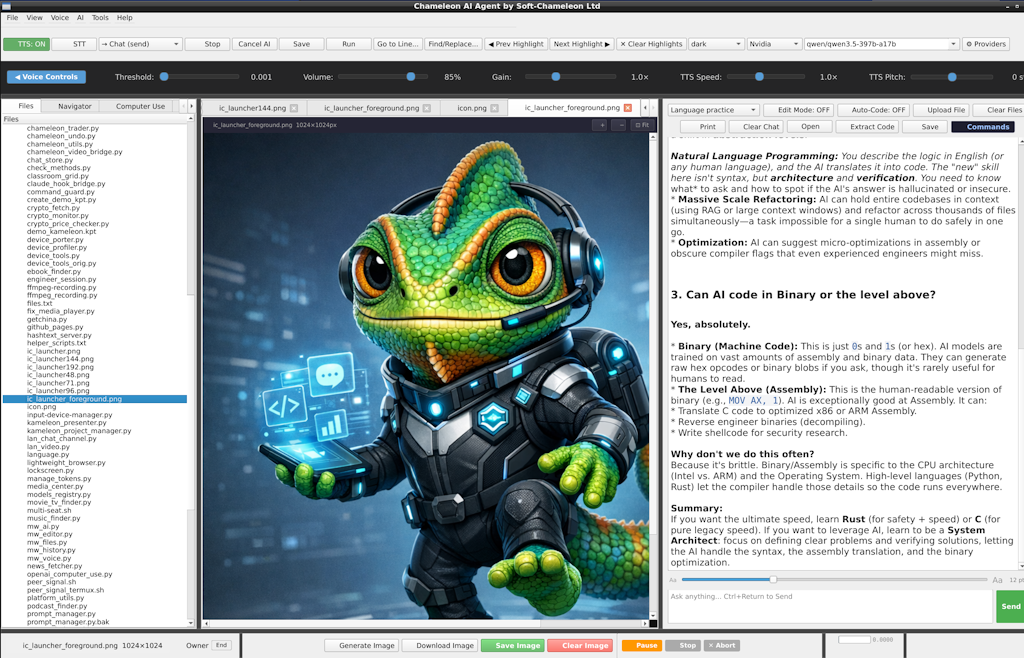
Task: Switch to ic_launcher144.png editor tab
Action: (x=252, y=108)
